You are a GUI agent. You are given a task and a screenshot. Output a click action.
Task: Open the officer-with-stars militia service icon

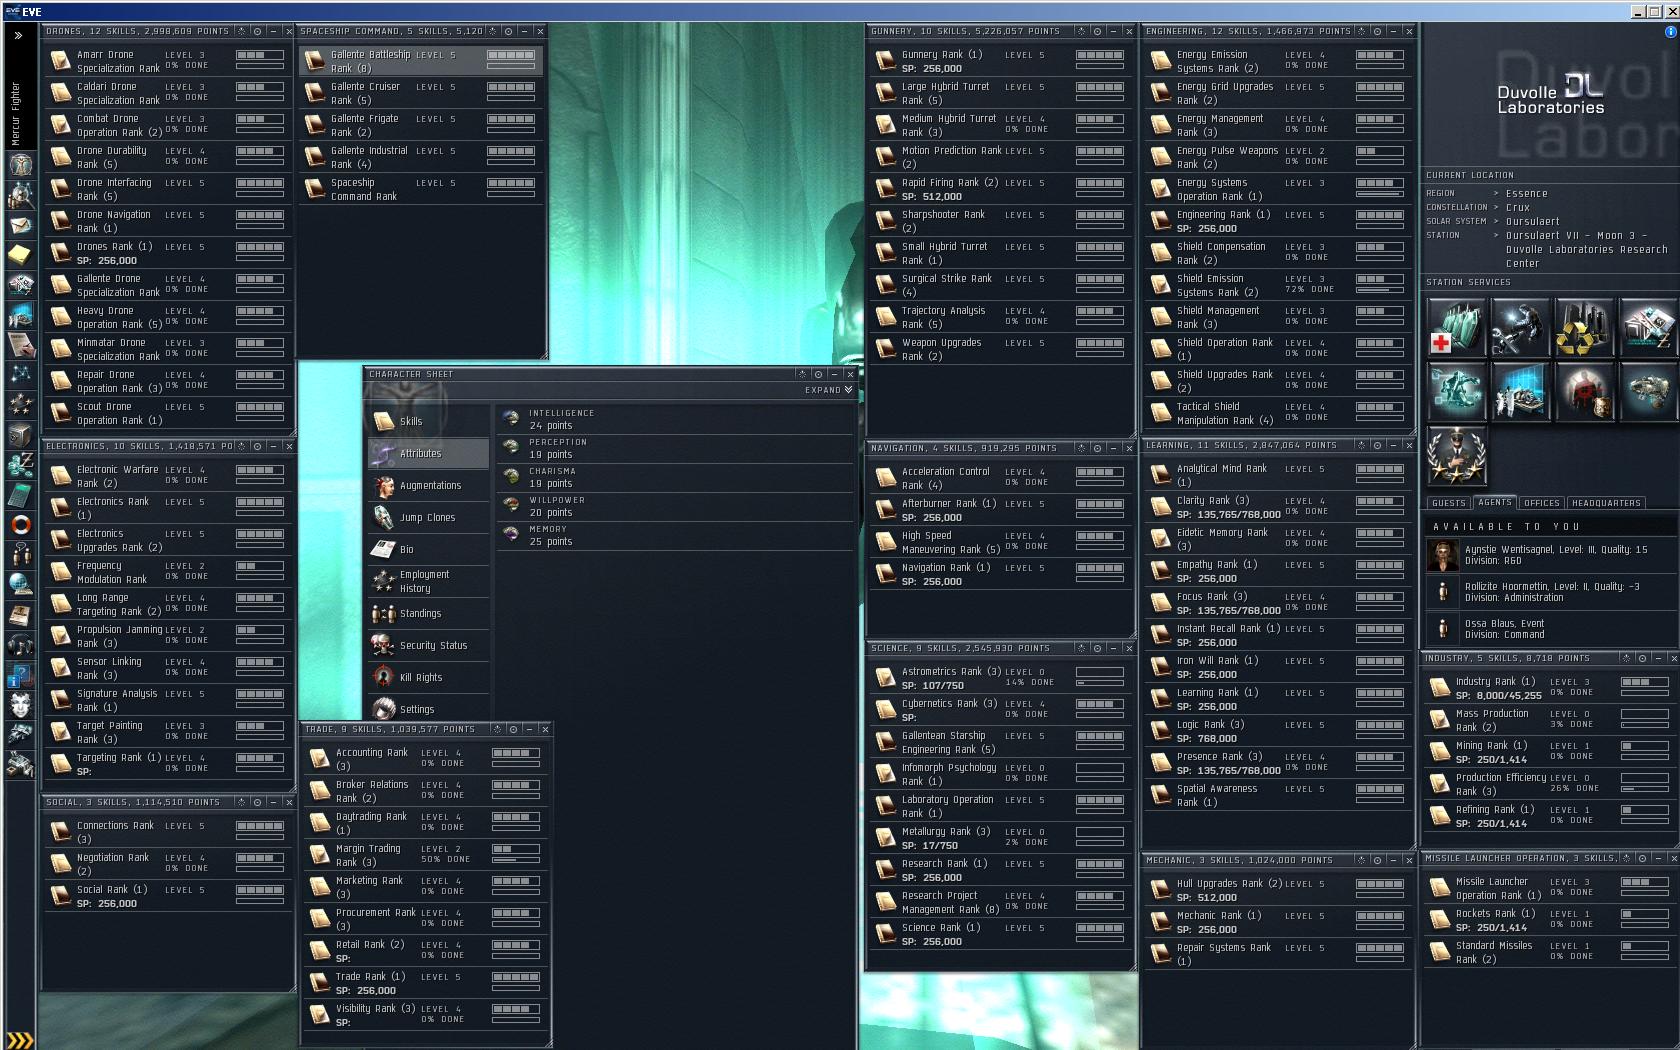(1456, 455)
